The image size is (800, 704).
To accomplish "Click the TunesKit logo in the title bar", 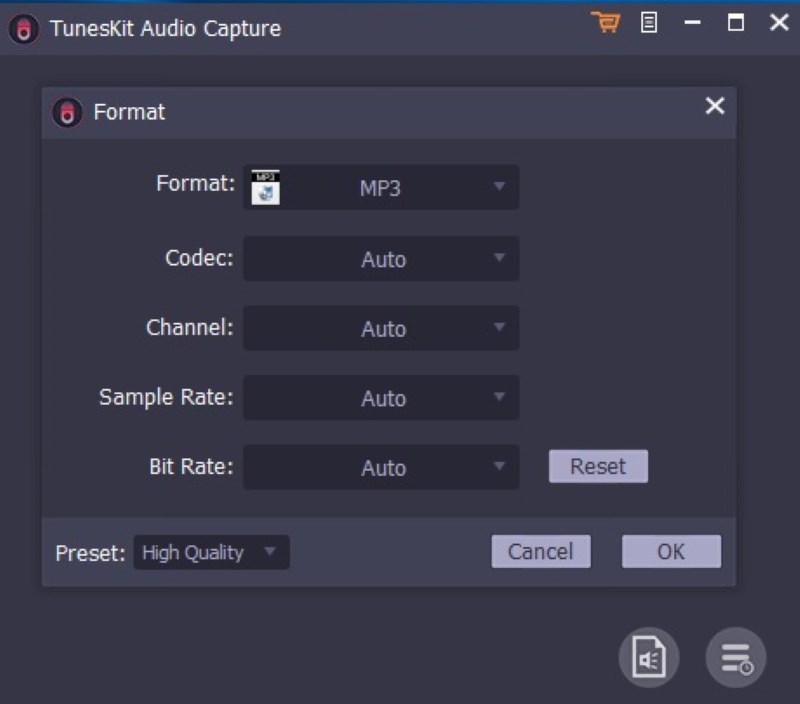I will coord(22,29).
